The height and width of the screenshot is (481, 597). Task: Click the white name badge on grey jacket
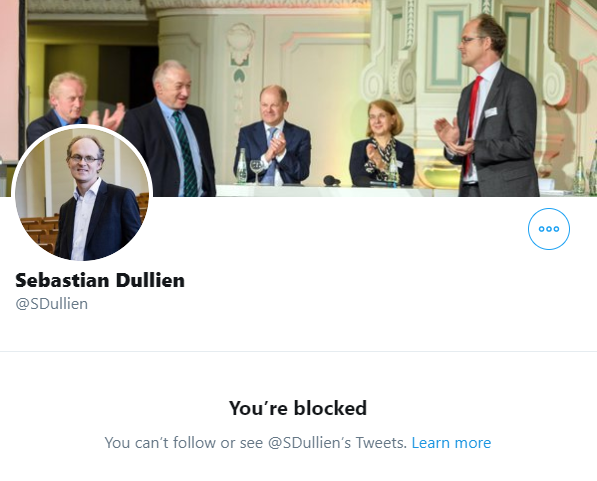490,112
